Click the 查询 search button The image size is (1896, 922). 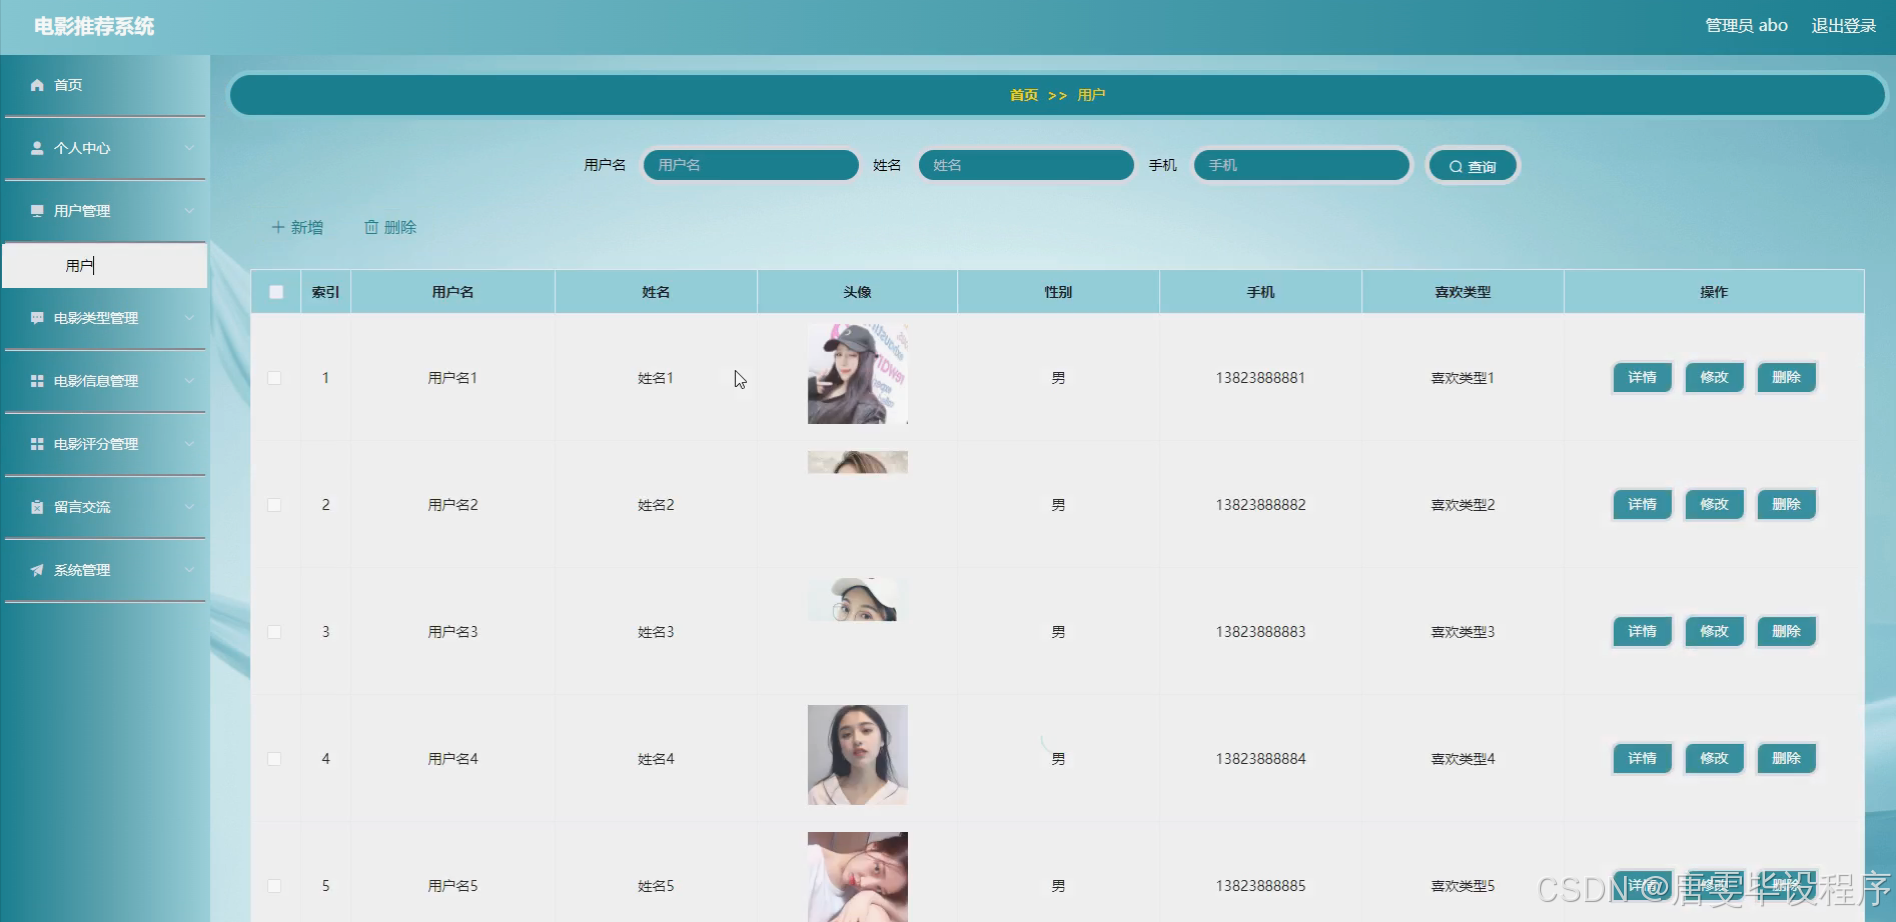coord(1473,167)
